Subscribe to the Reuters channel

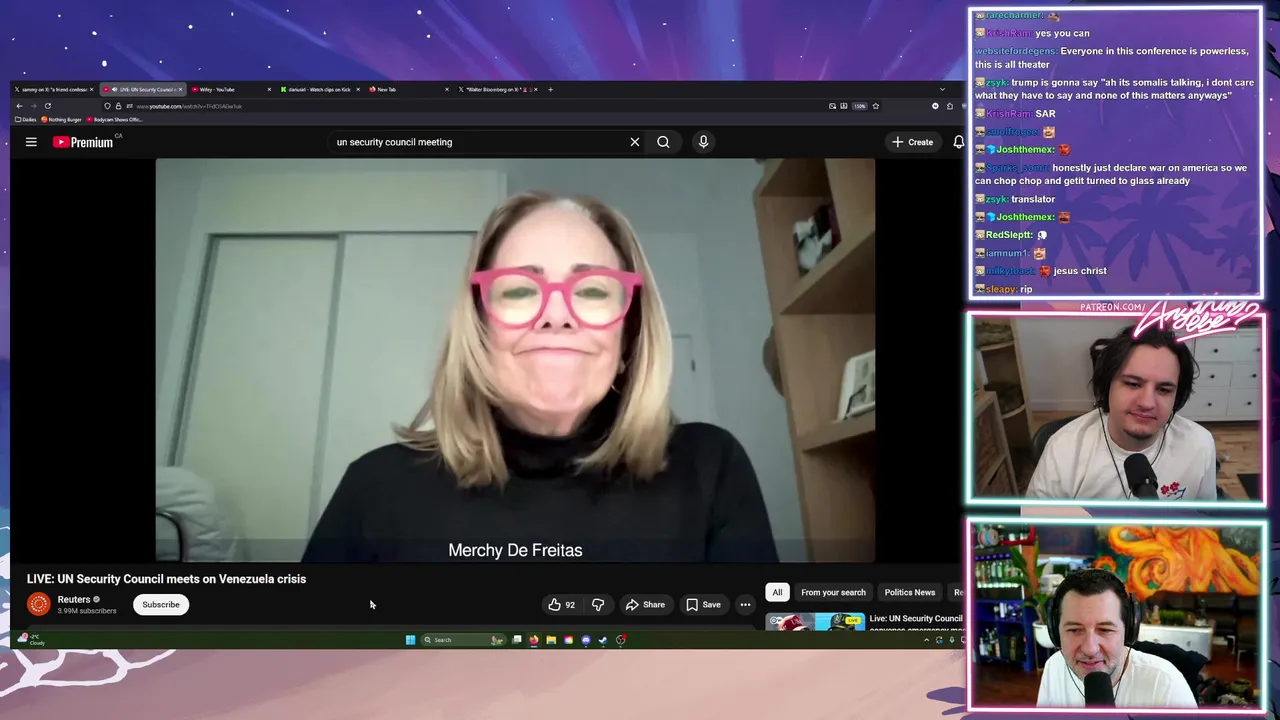(x=161, y=604)
